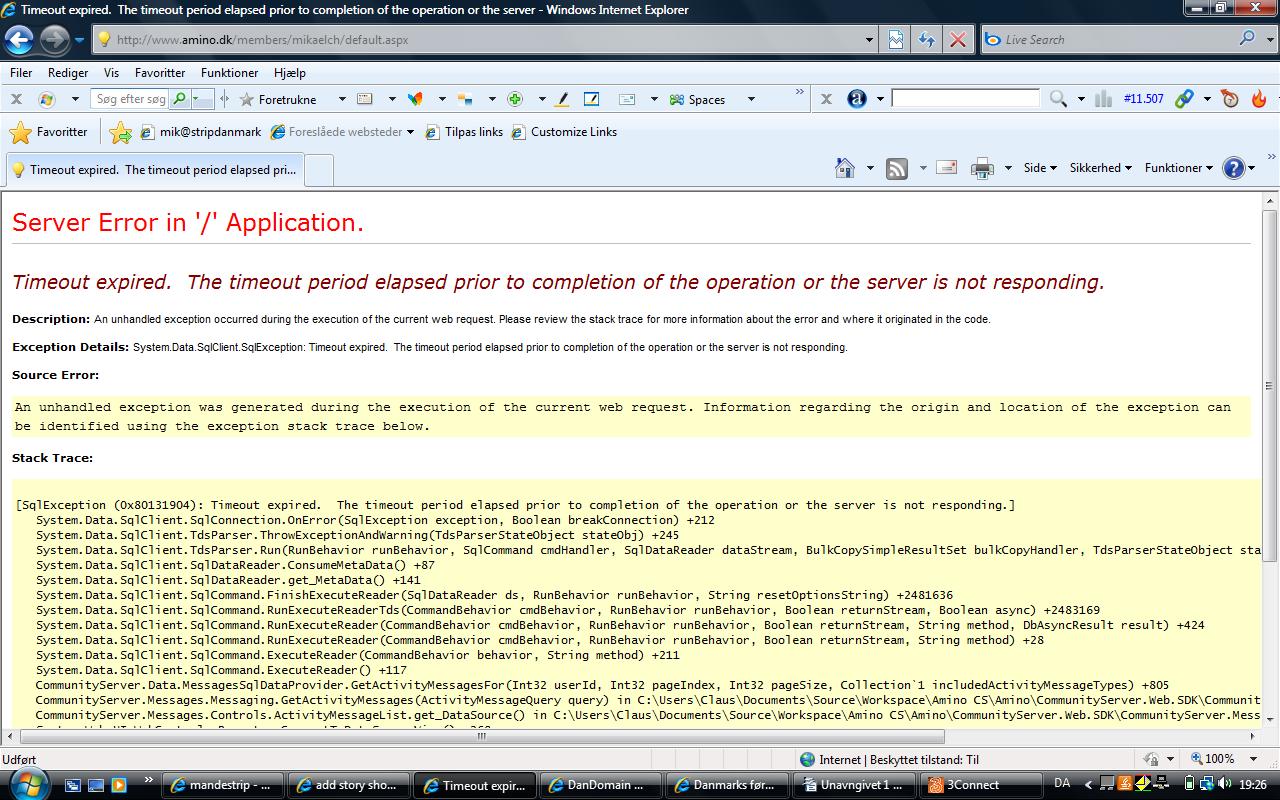Click the blog note toolbar icon

coord(591,99)
